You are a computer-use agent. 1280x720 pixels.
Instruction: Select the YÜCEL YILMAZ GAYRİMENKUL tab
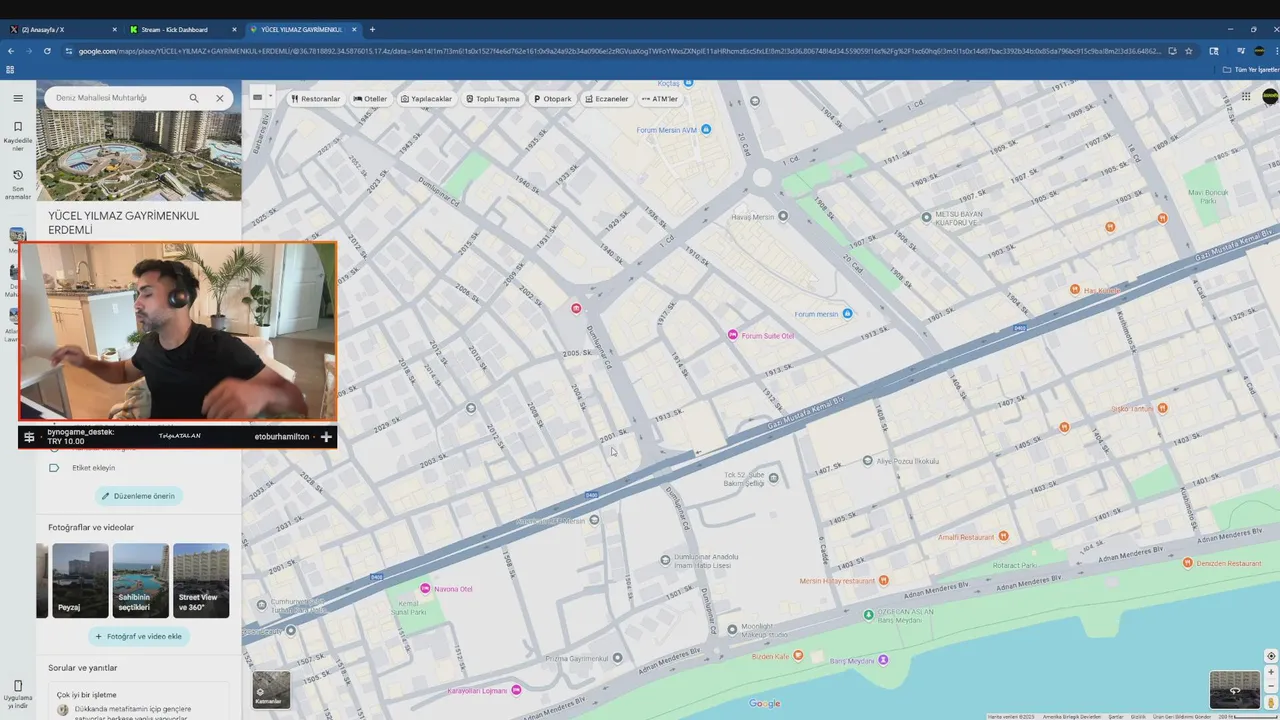(x=303, y=29)
